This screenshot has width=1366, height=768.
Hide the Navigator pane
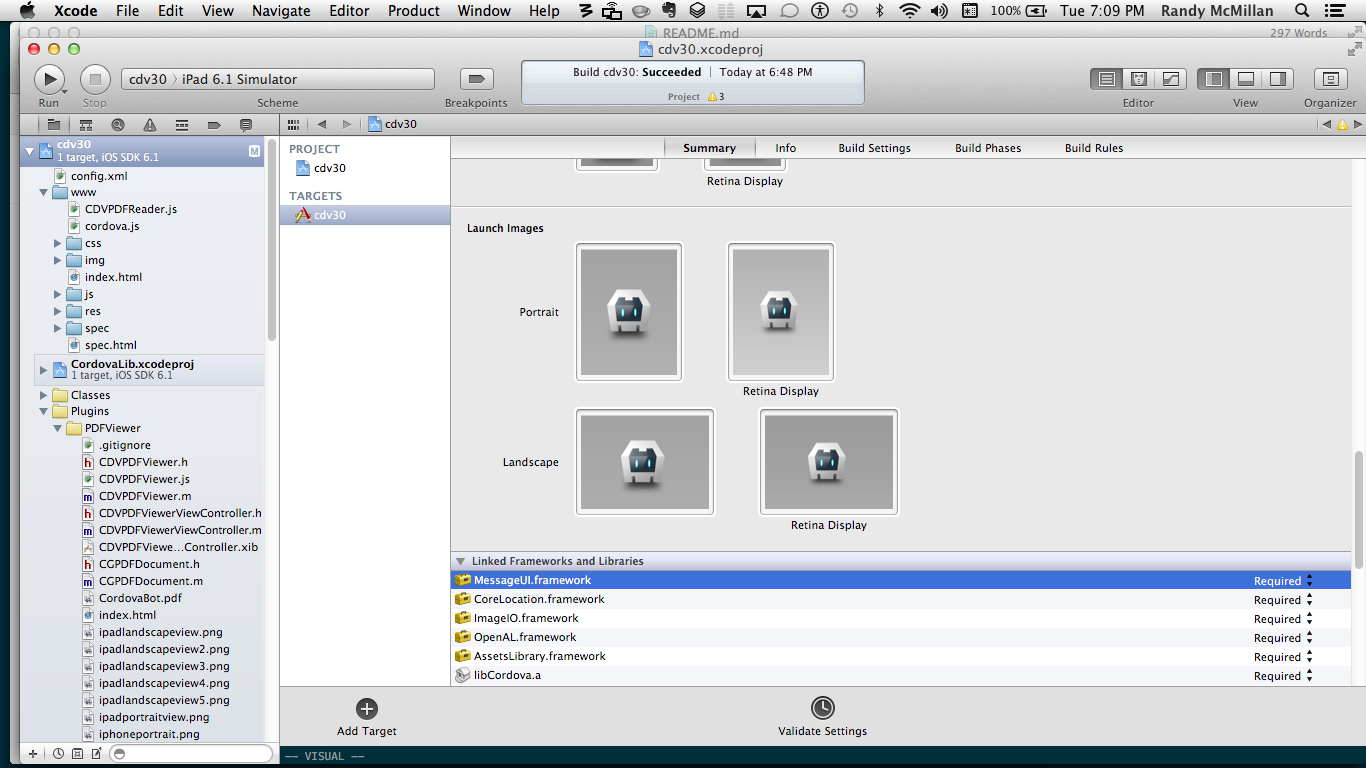coord(1214,79)
